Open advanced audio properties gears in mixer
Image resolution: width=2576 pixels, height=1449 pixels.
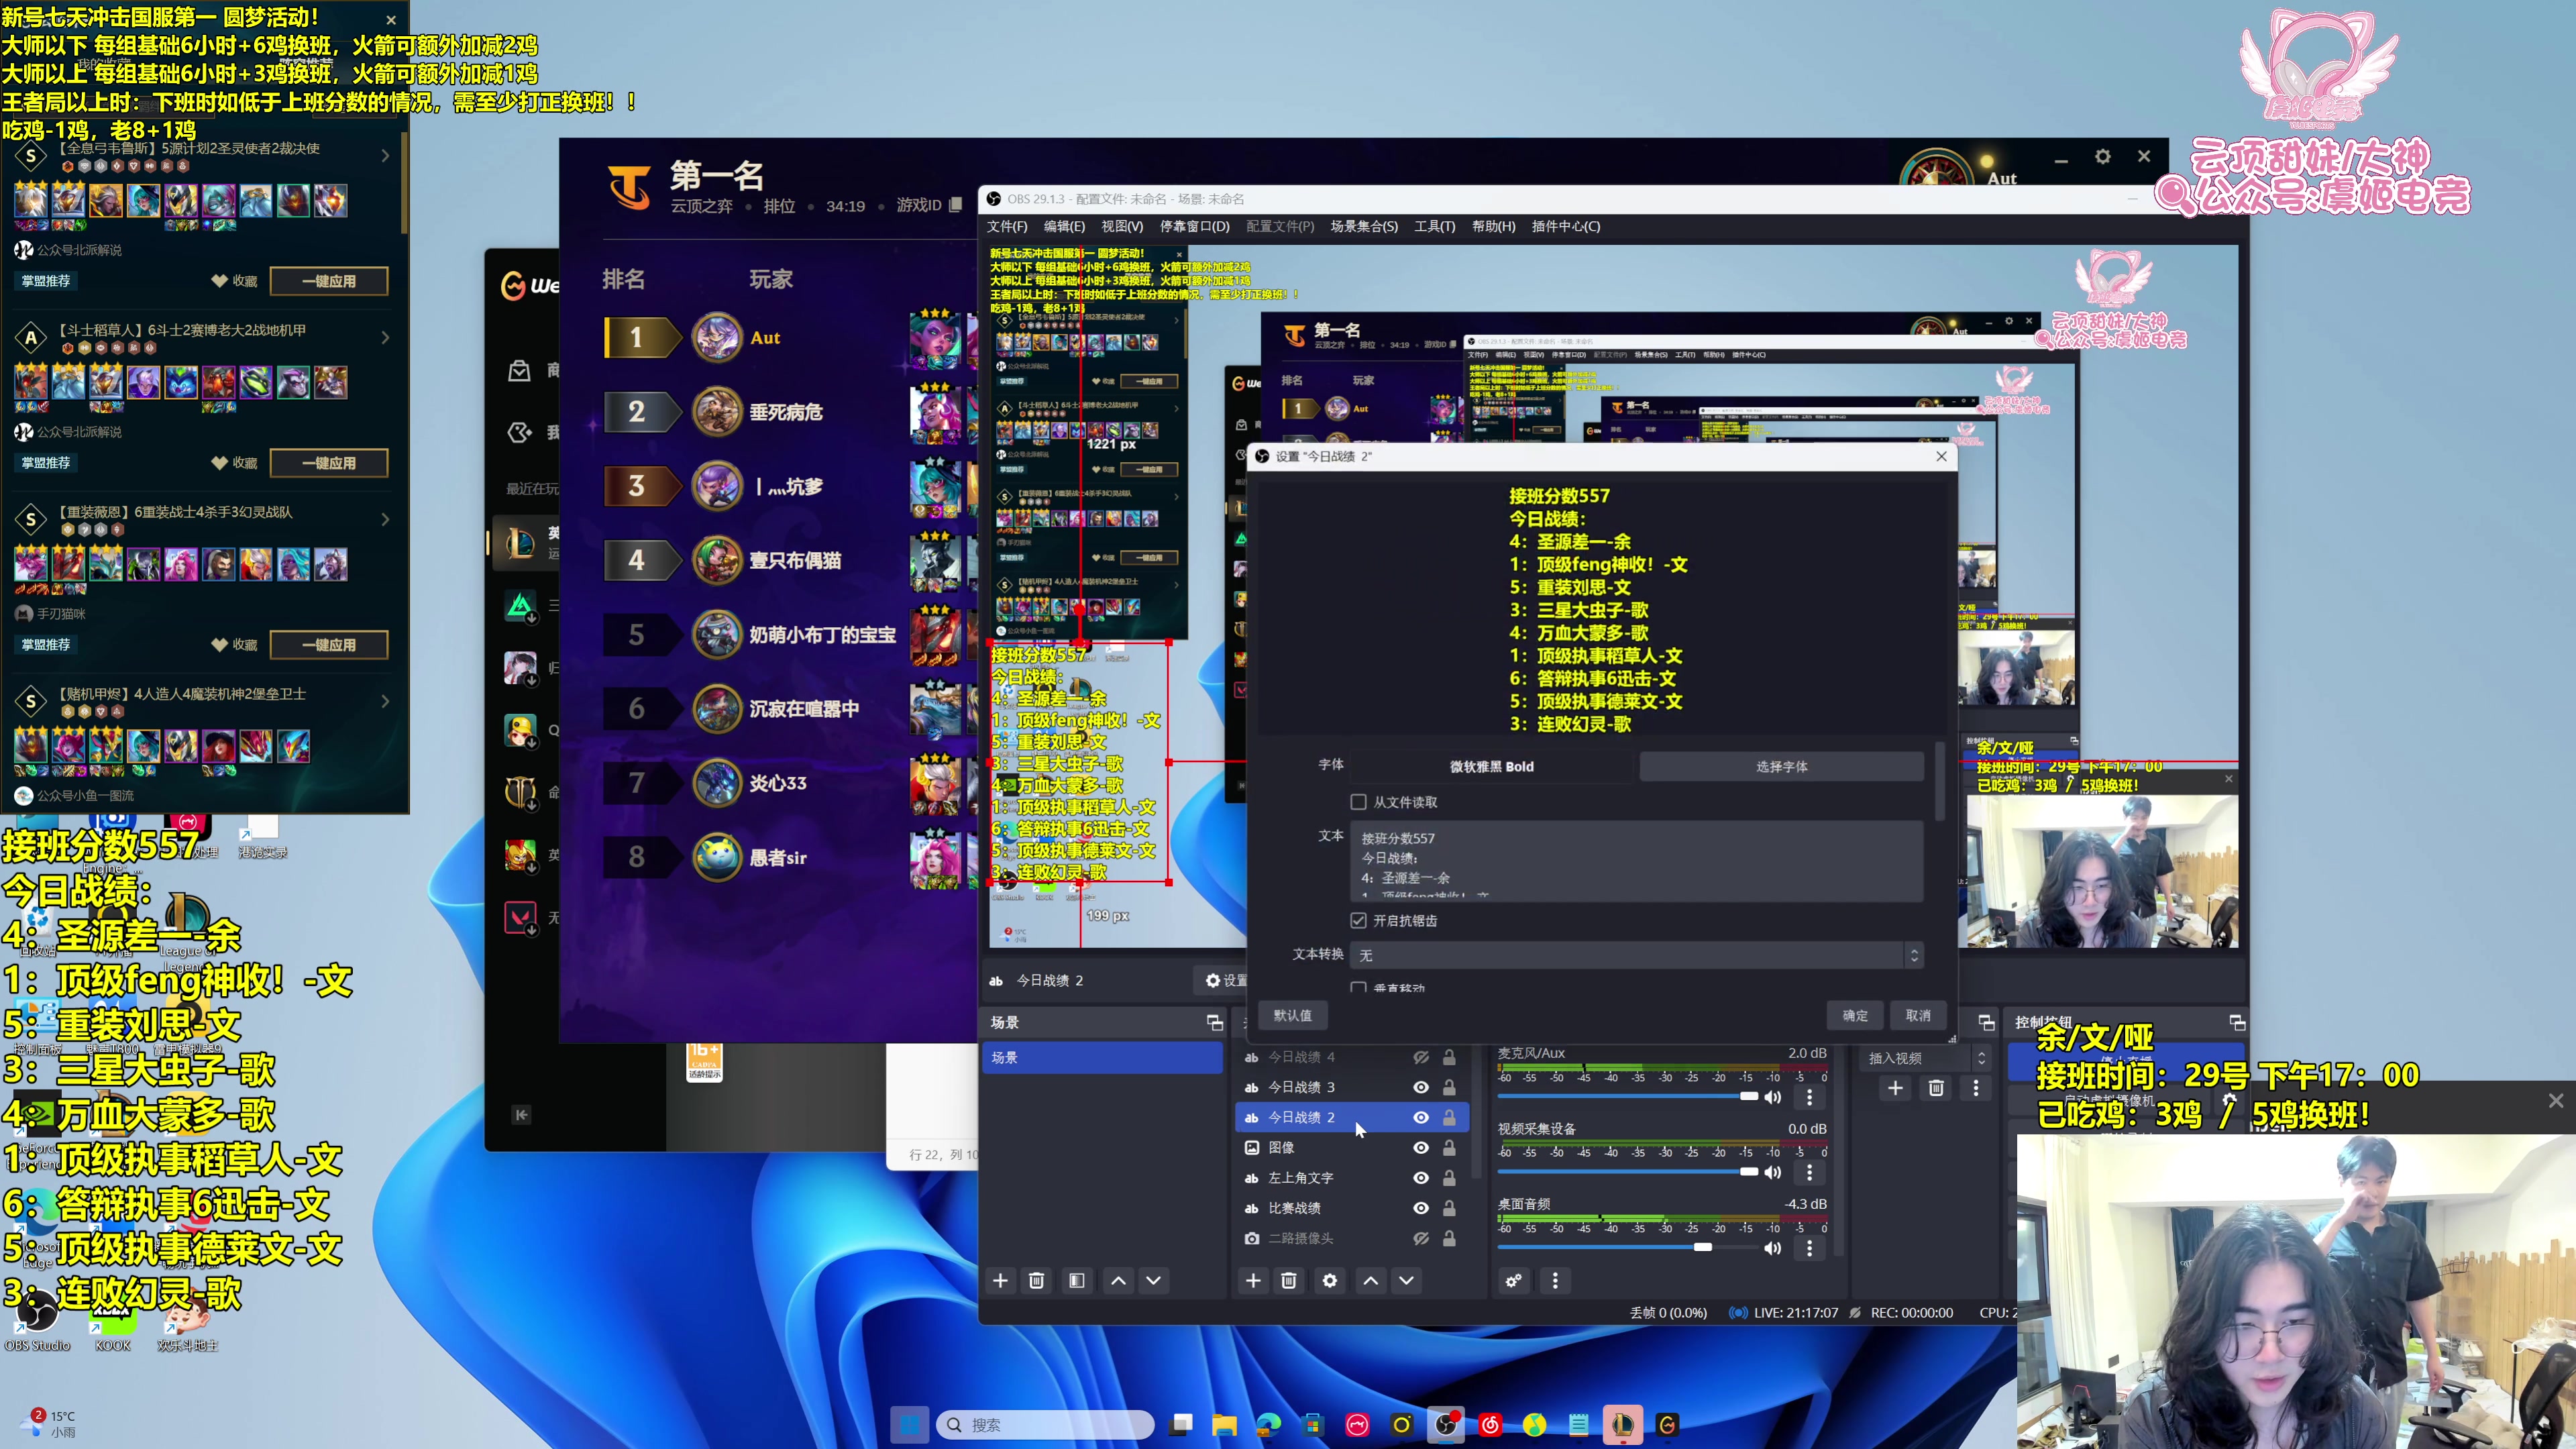pyautogui.click(x=1514, y=1280)
